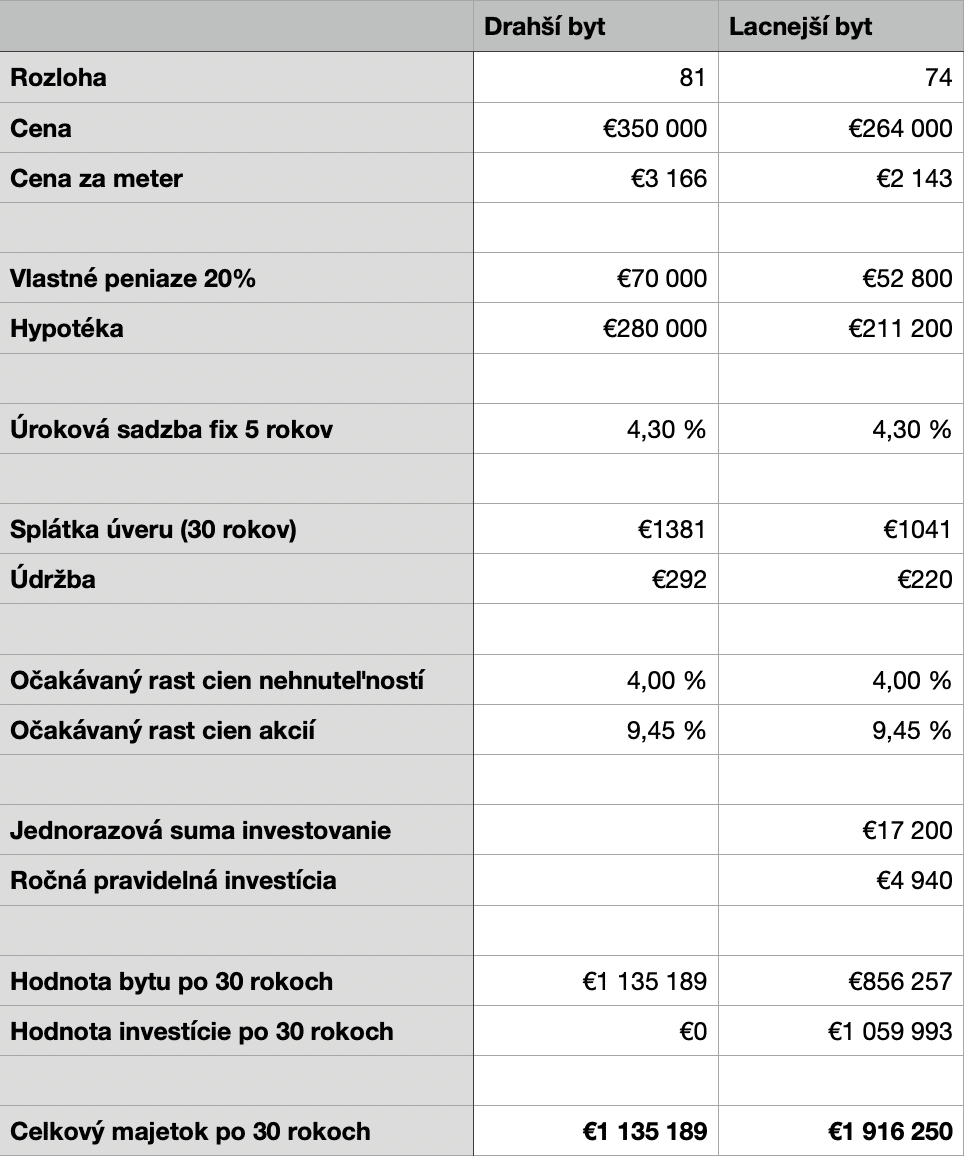The width and height of the screenshot is (964, 1156).
Task: Select the €1 059 993 investment value cell
Action: point(841,1031)
